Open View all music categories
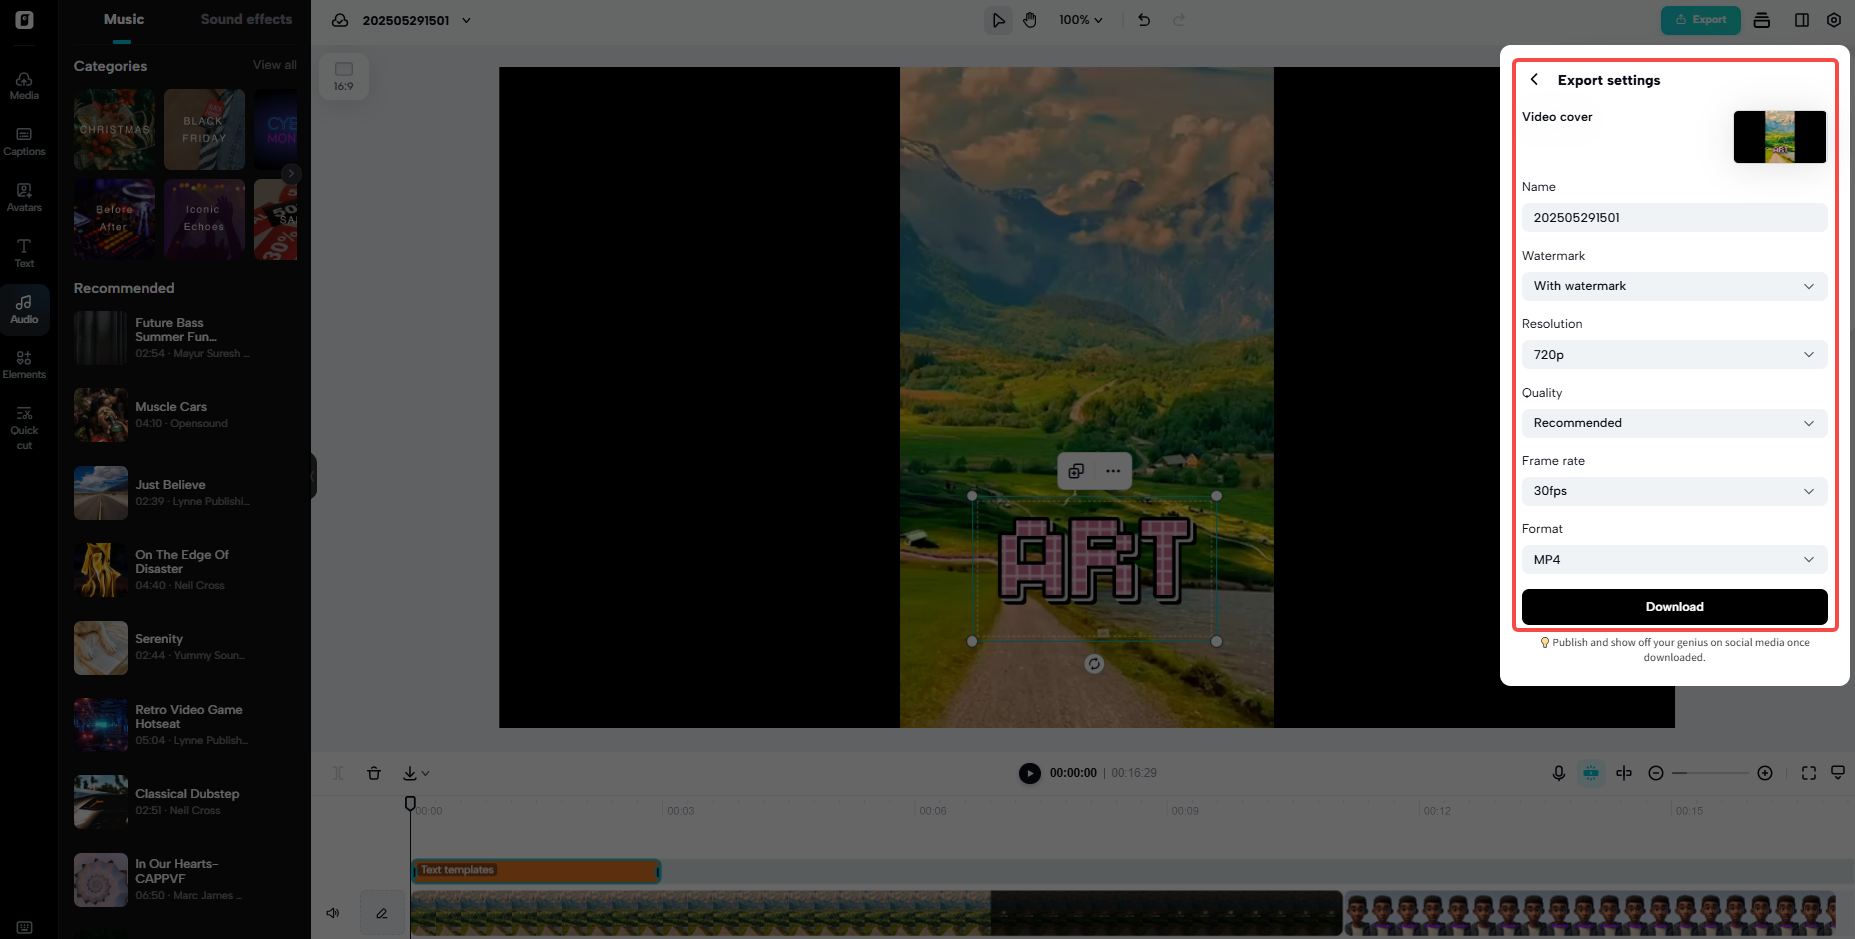Image resolution: width=1855 pixels, height=939 pixels. tap(274, 64)
